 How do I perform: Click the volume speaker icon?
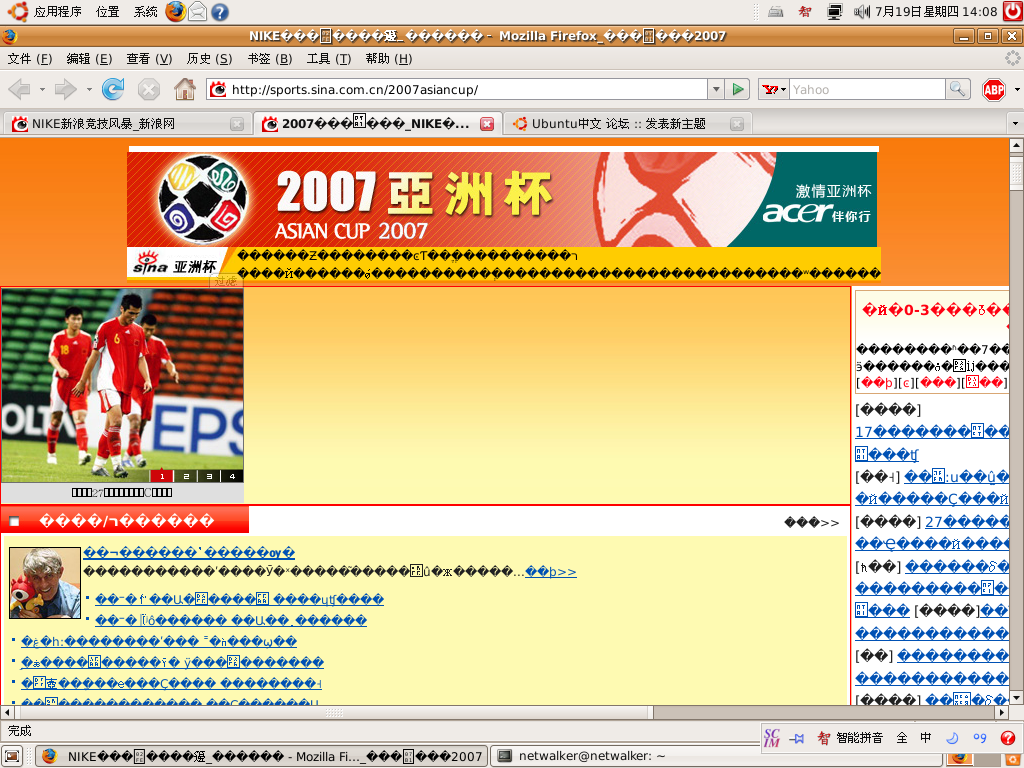(x=862, y=11)
